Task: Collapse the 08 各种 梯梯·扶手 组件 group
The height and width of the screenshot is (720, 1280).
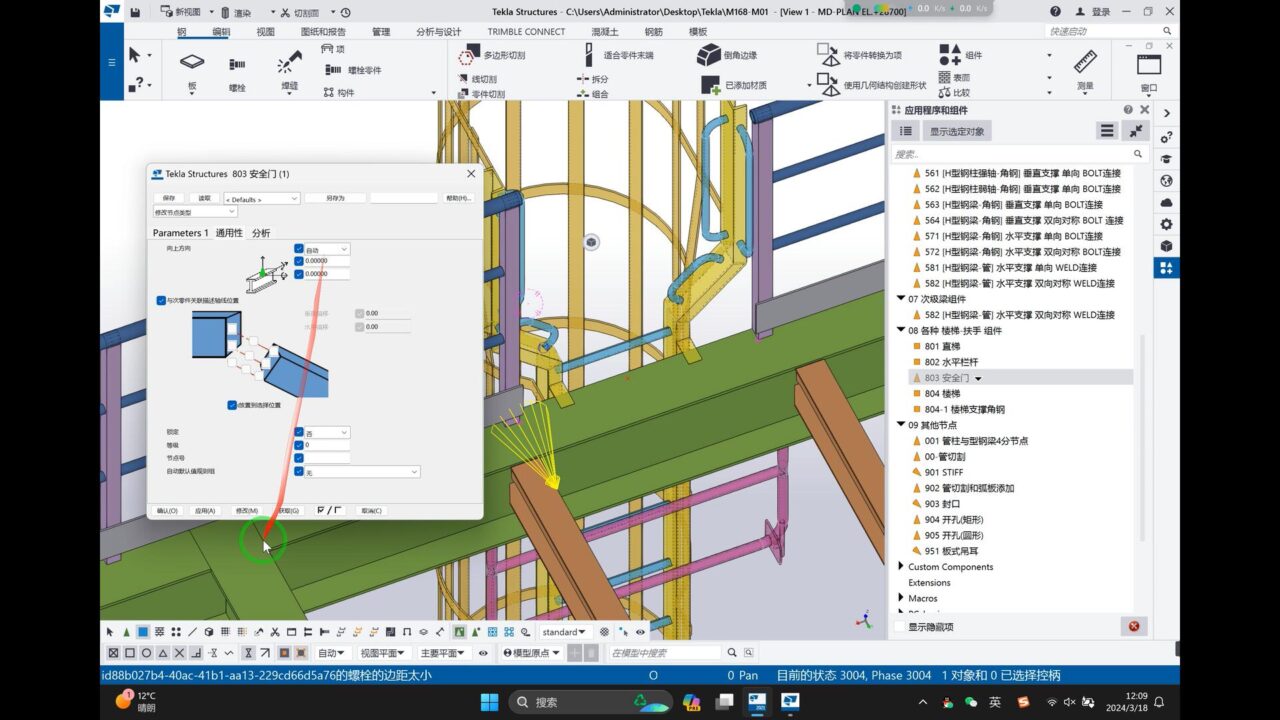Action: point(901,330)
